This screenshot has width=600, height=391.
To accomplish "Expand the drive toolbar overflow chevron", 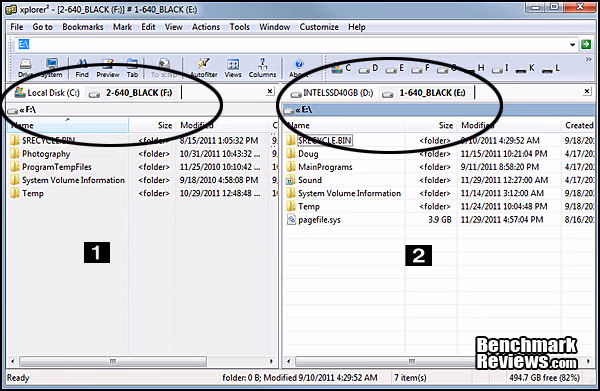I will (589, 59).
